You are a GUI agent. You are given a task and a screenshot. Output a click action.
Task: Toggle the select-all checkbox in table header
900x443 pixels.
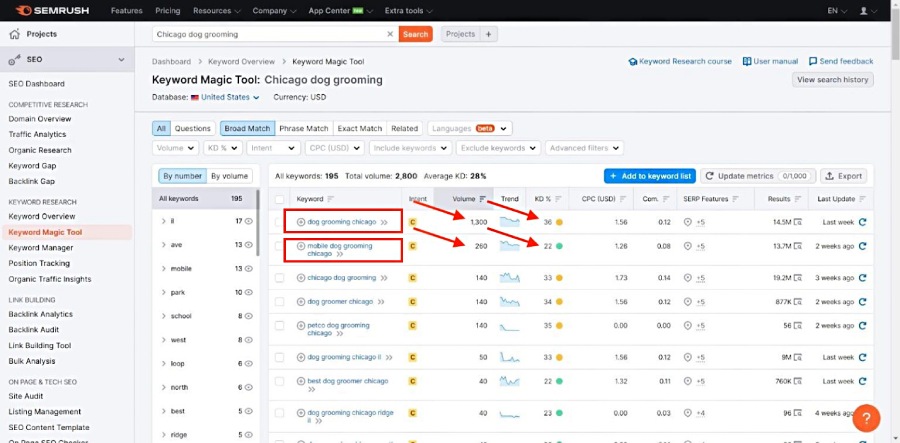[280, 200]
